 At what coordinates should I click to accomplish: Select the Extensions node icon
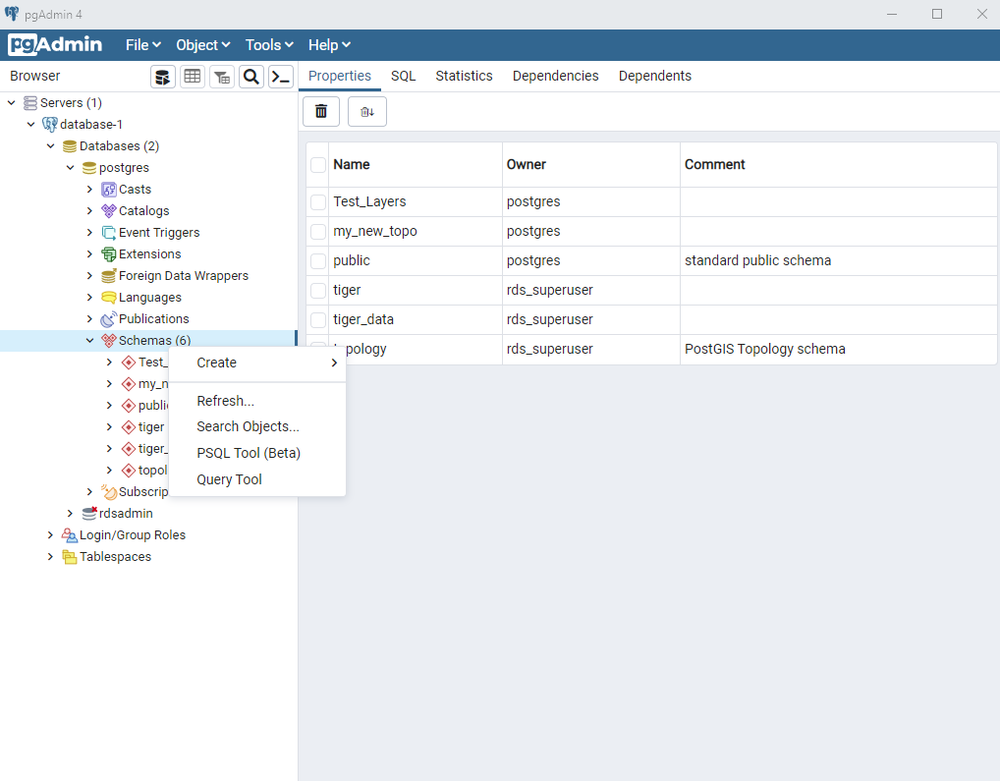(x=109, y=254)
